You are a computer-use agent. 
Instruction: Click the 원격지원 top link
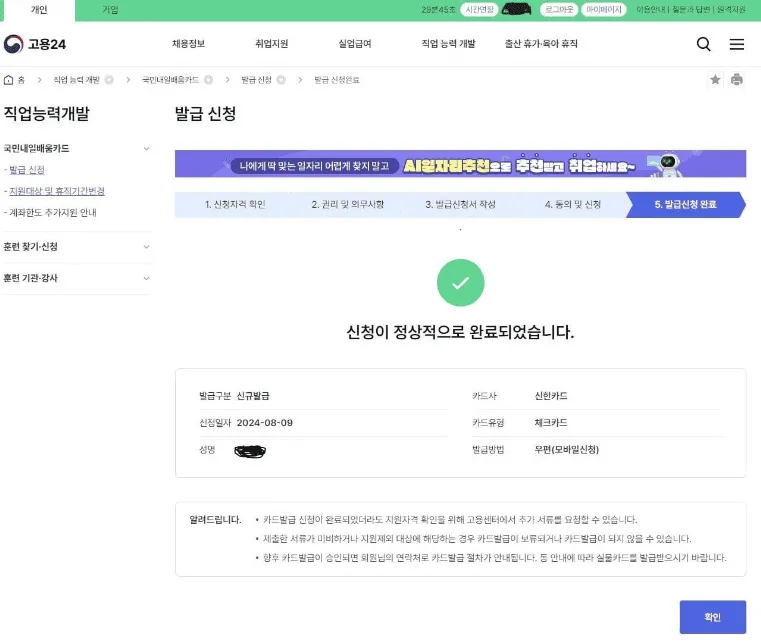[731, 10]
